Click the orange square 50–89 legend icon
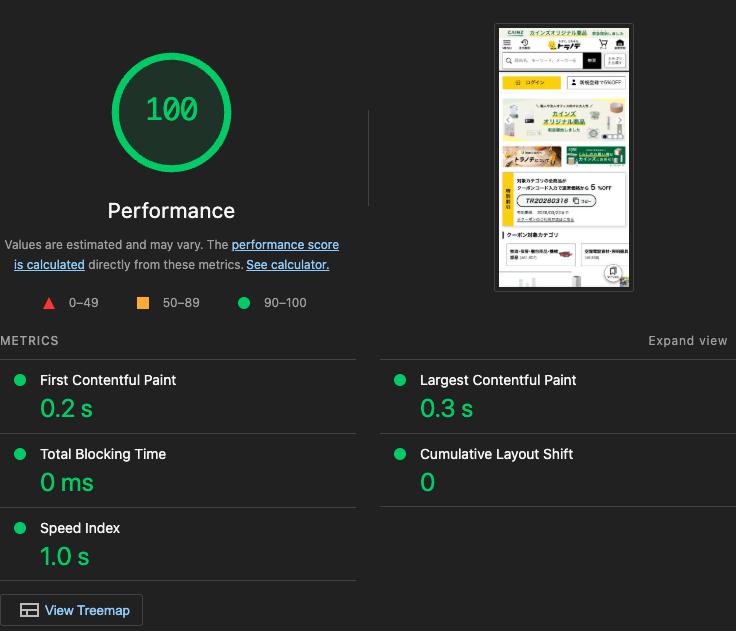Screen dimensions: 736x631 click(143, 303)
